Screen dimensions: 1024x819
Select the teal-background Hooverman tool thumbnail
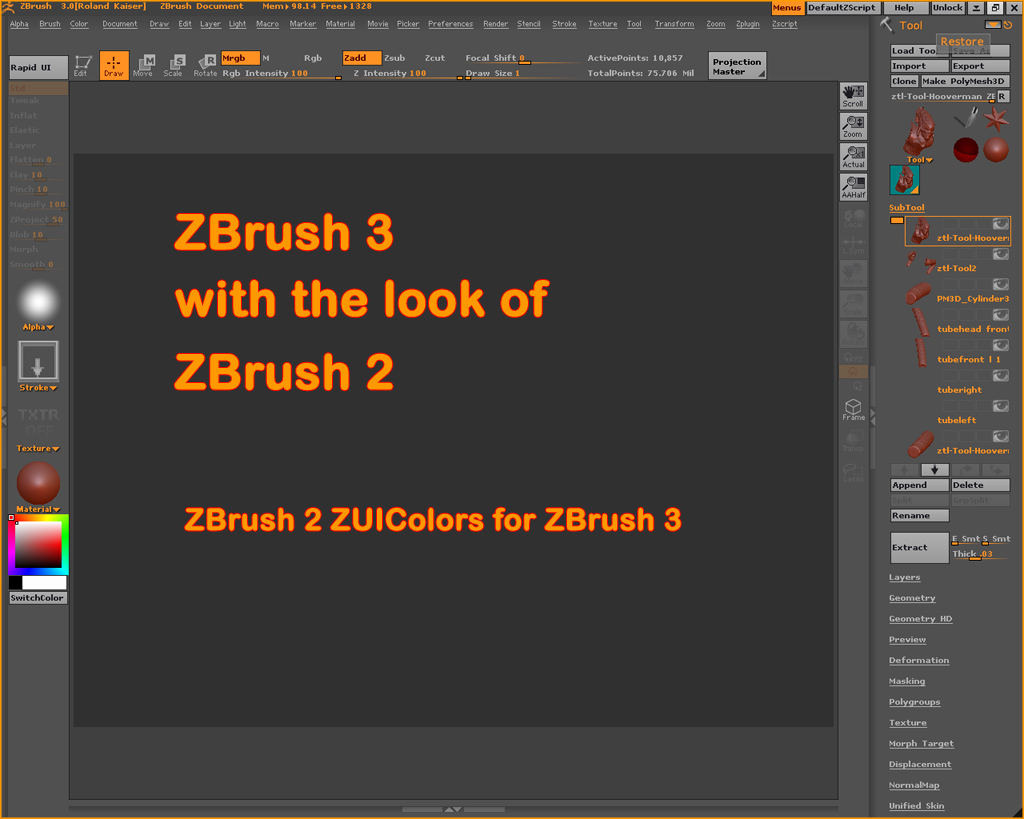pos(904,180)
